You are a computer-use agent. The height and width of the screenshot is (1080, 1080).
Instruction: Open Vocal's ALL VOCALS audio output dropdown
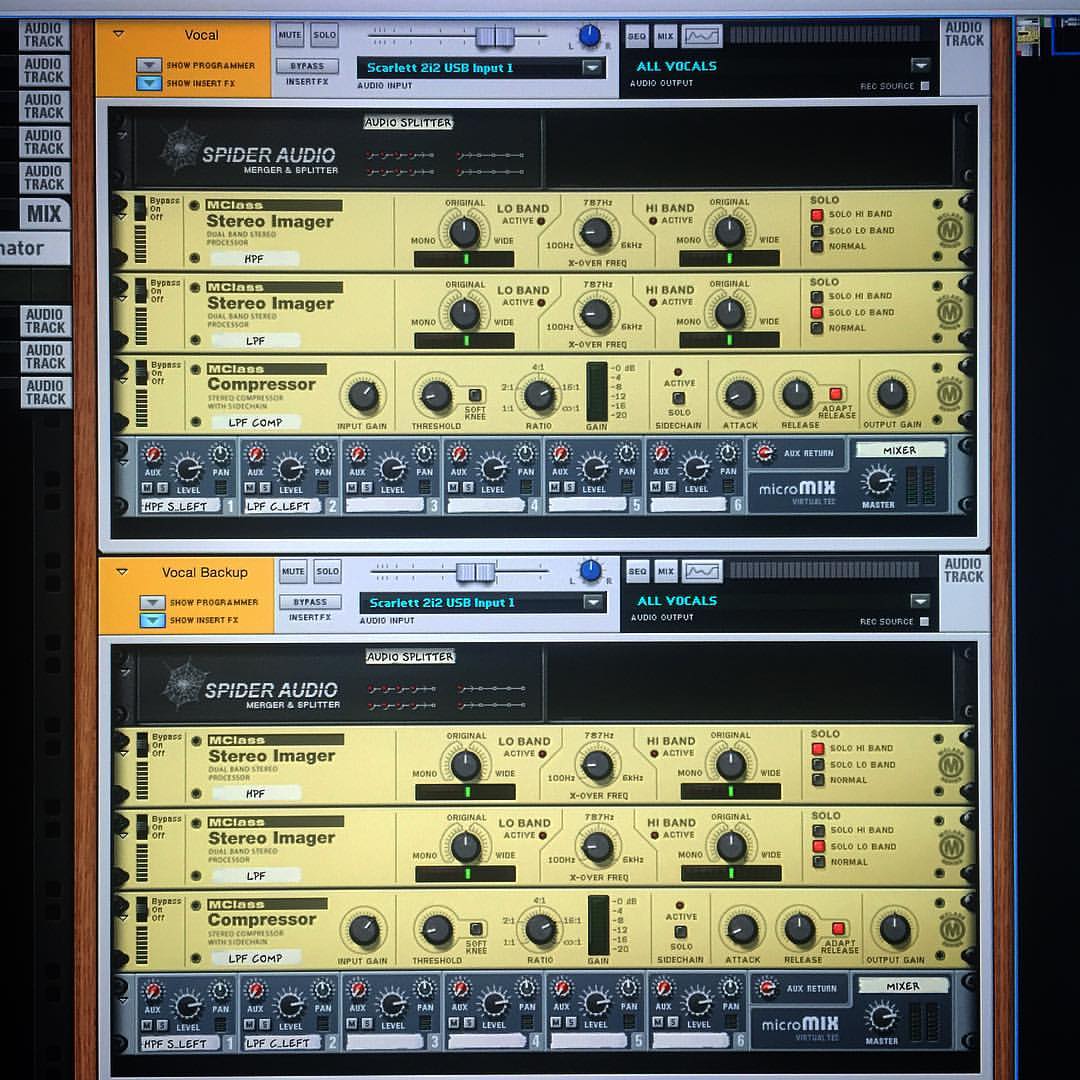click(x=920, y=65)
